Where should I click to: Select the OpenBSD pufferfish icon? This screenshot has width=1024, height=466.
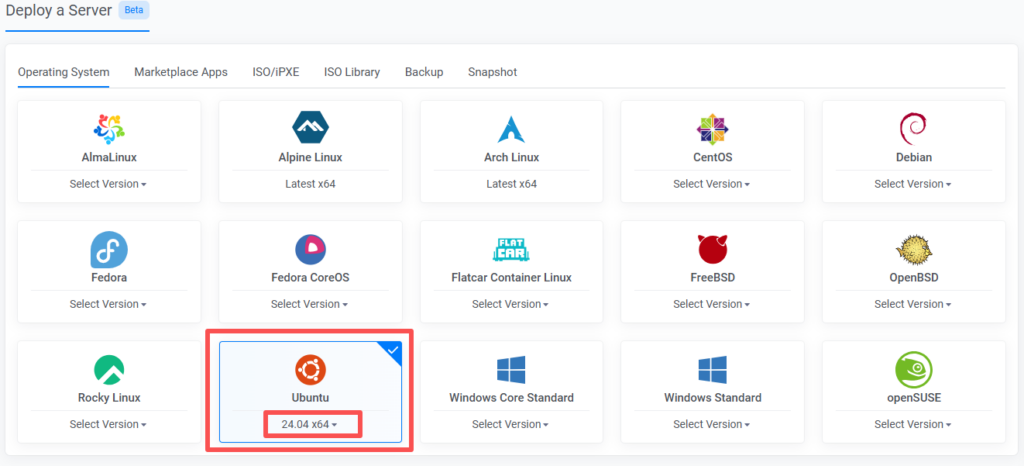[913, 249]
